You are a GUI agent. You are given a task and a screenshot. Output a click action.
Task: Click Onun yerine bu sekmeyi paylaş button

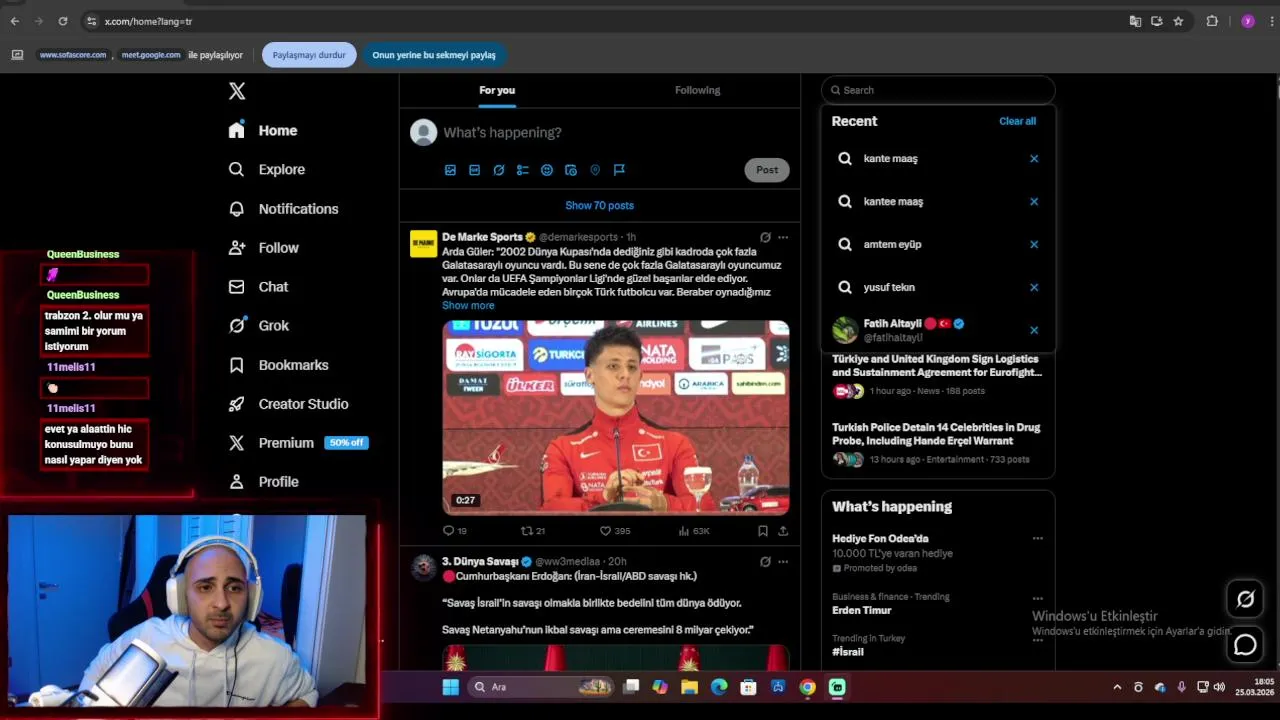pyautogui.click(x=434, y=55)
